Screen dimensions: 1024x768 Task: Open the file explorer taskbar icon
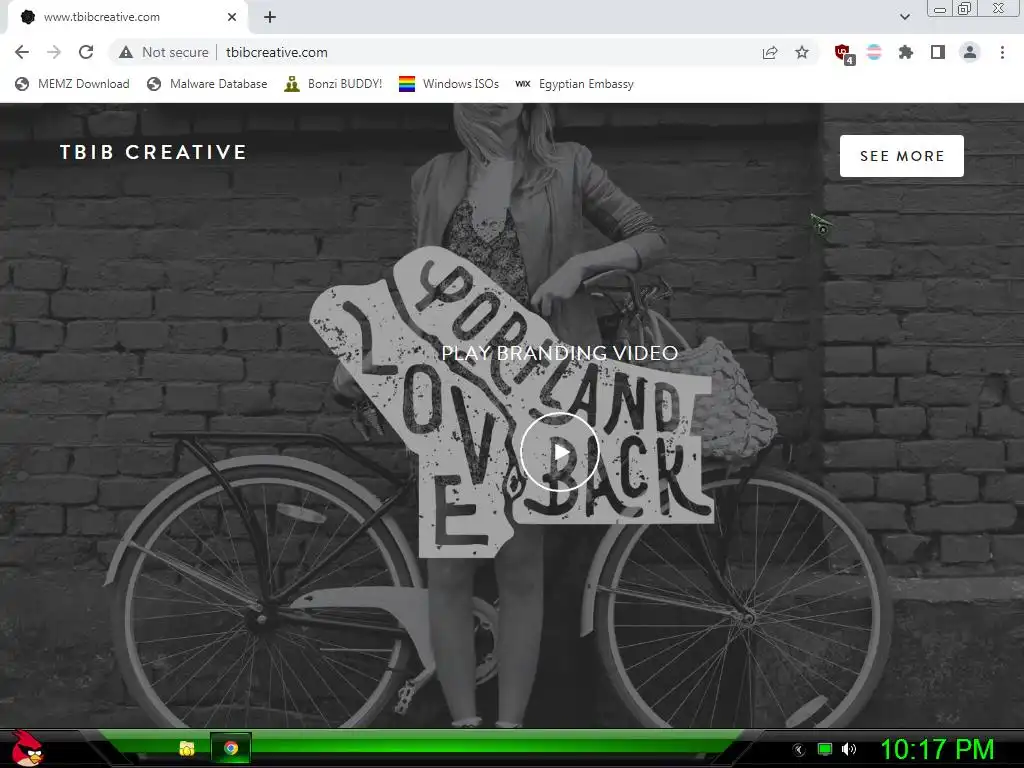coord(187,748)
